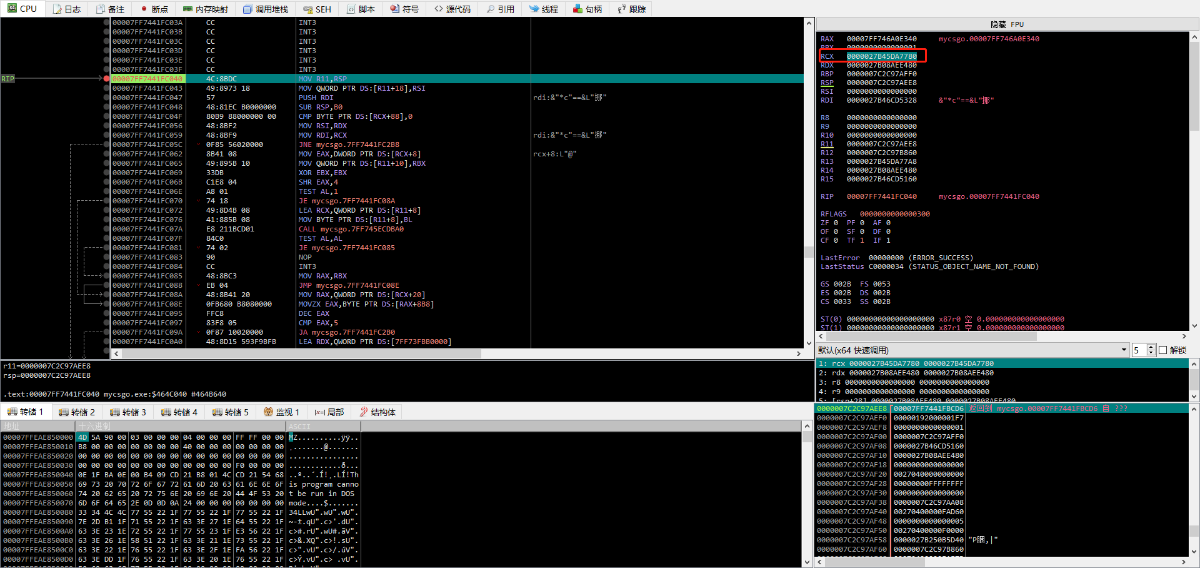Select the R12 register value 0000007C2C97B860

pyautogui.click(x=881, y=152)
